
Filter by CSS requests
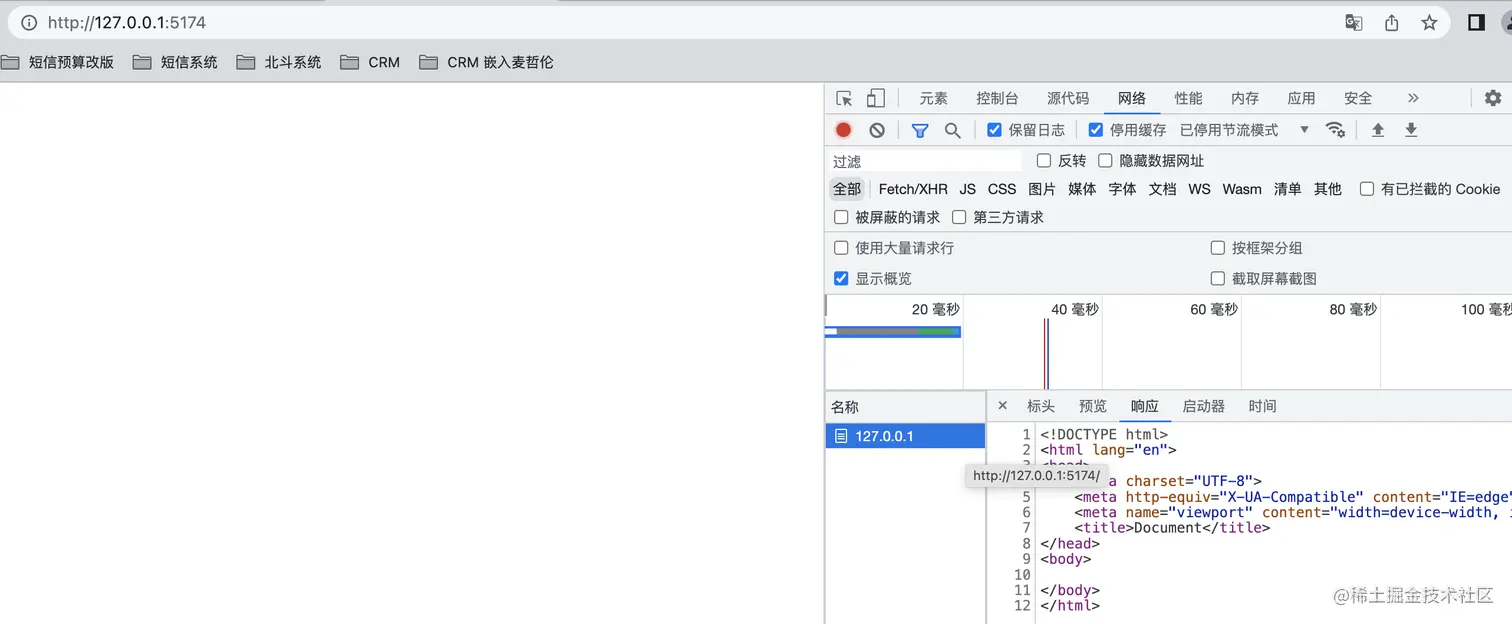click(1002, 189)
